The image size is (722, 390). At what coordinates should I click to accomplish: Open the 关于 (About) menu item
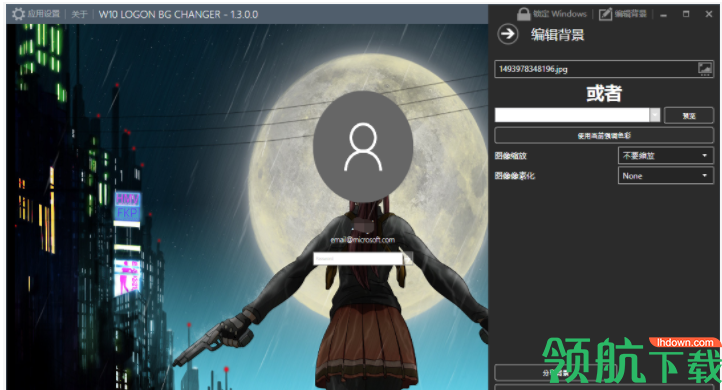(x=79, y=14)
